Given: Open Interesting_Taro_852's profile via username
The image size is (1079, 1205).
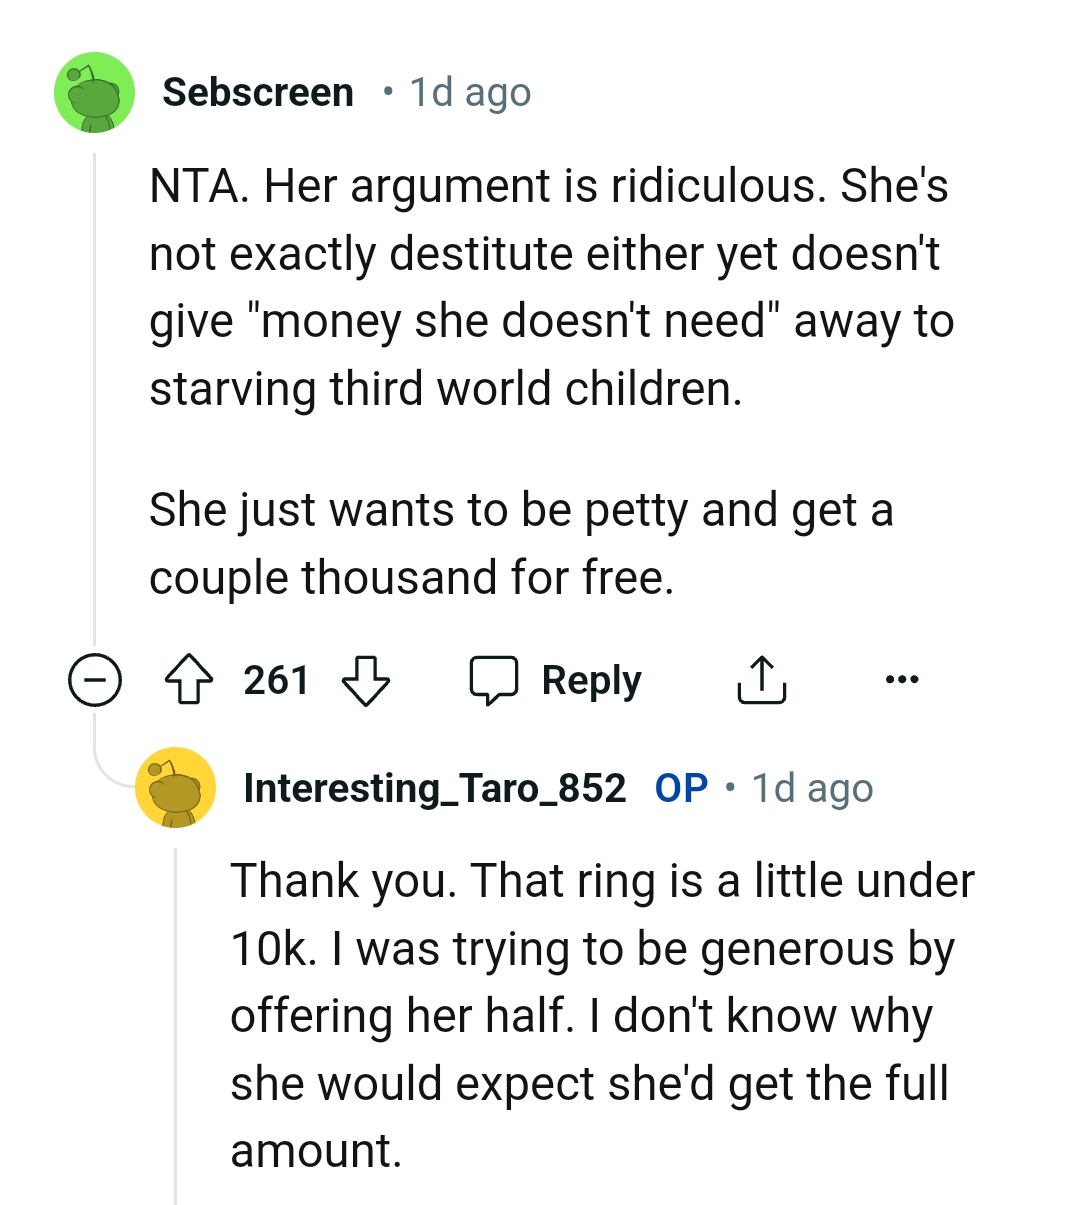Looking at the screenshot, I should click(434, 788).
